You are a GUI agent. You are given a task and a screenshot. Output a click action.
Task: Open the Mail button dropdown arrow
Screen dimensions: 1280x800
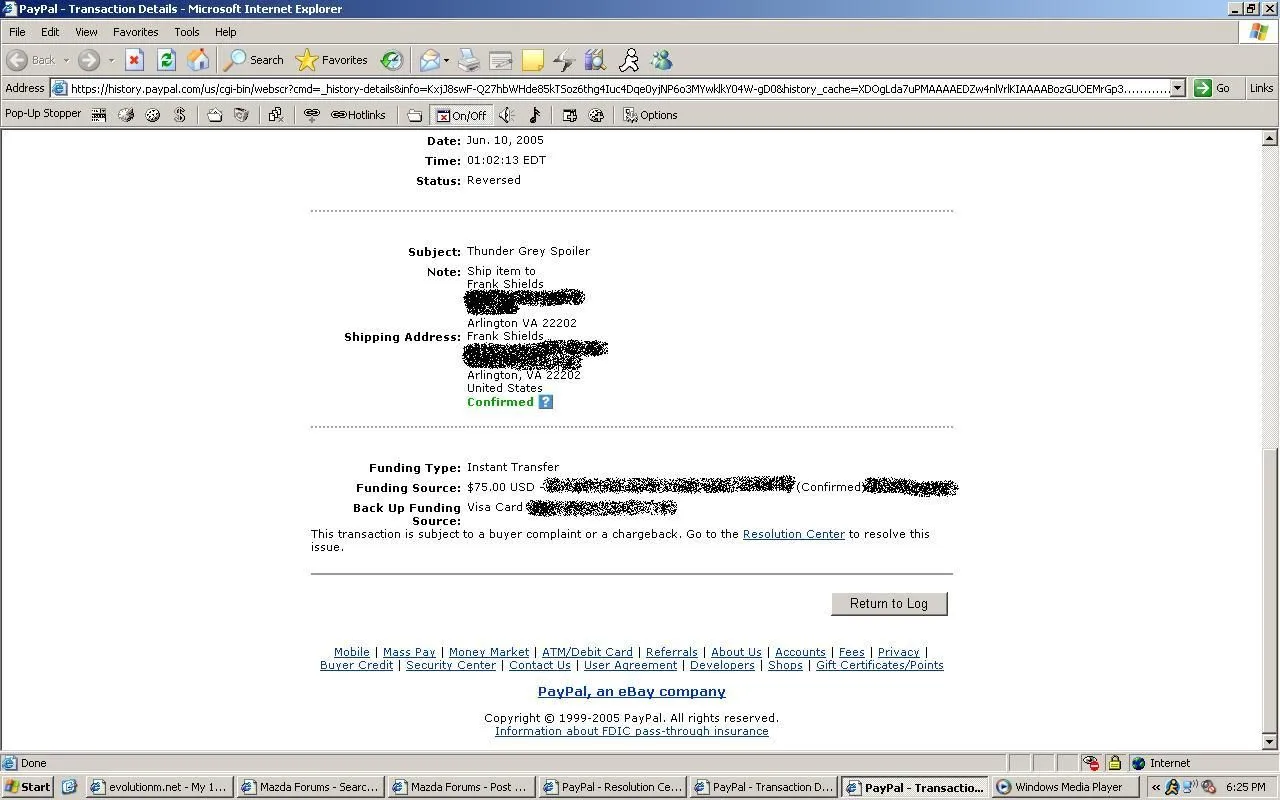click(x=446, y=60)
